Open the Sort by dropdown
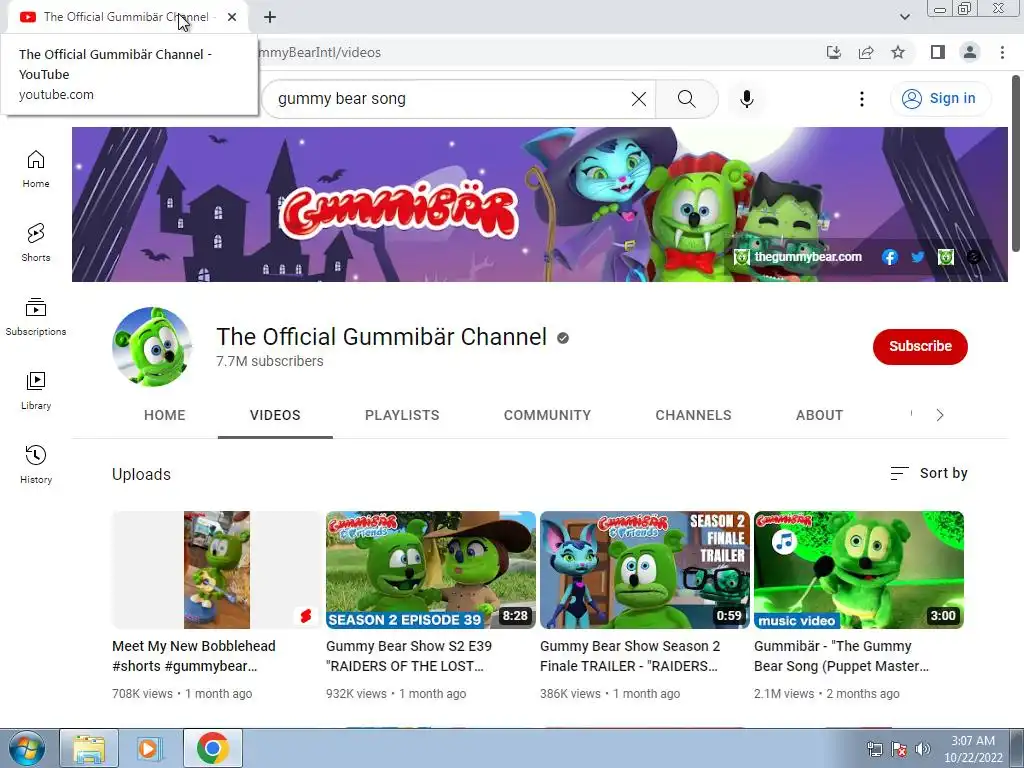The height and width of the screenshot is (768, 1024). click(929, 473)
